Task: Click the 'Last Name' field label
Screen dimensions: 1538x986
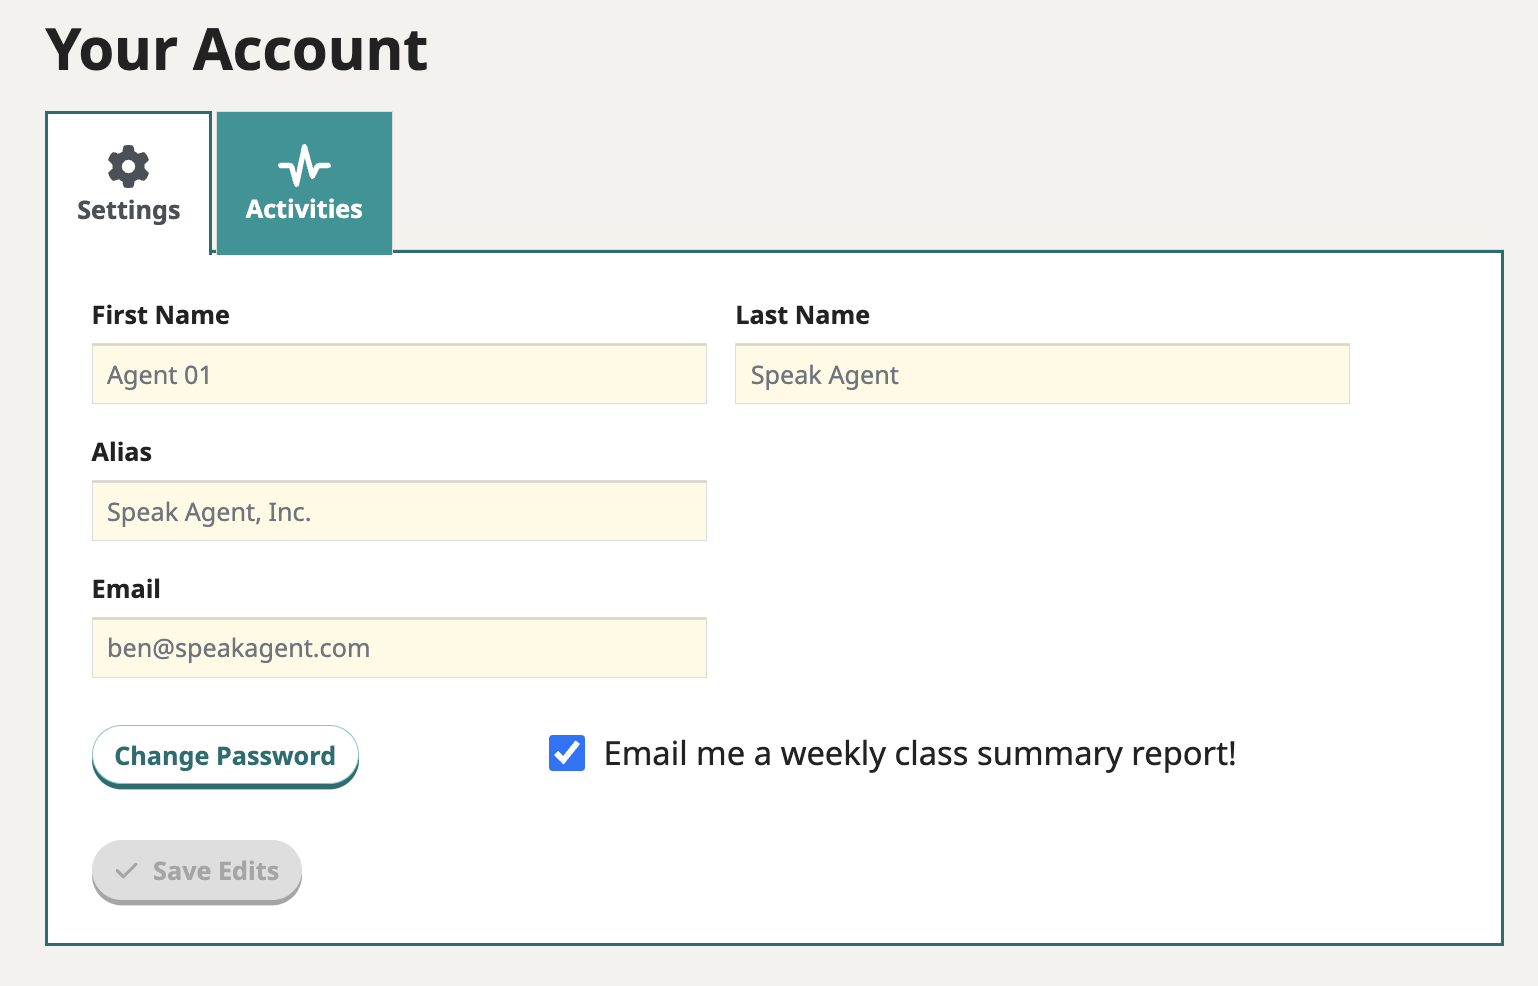Action: pos(802,315)
